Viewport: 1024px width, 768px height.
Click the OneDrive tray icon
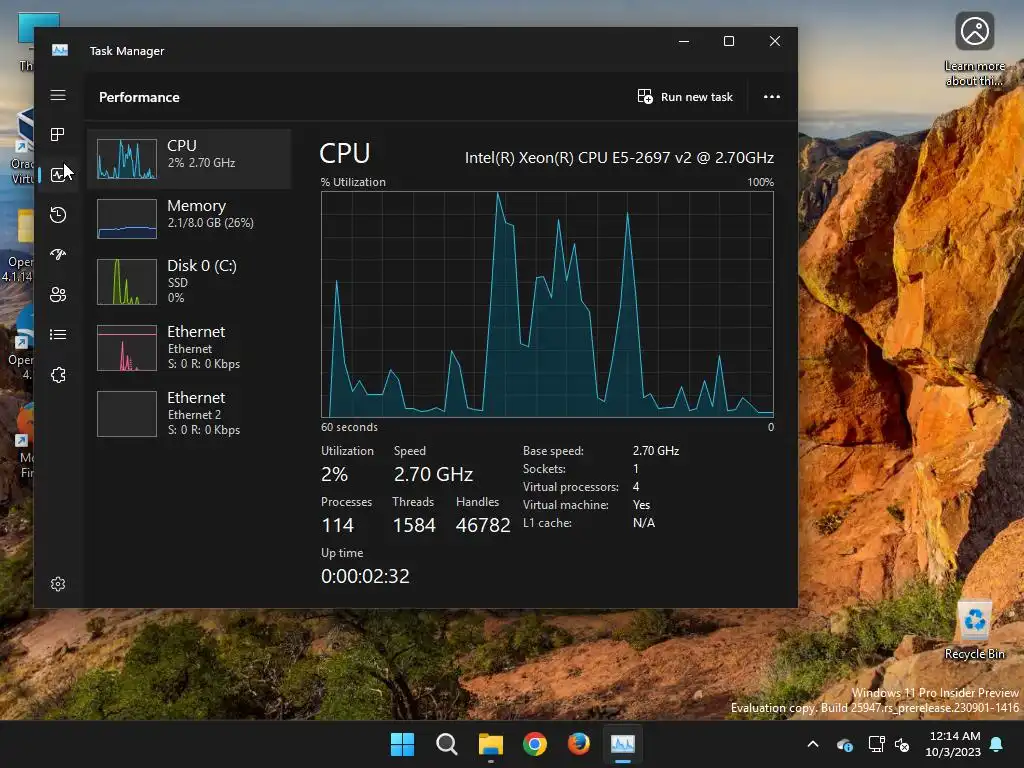pyautogui.click(x=845, y=744)
